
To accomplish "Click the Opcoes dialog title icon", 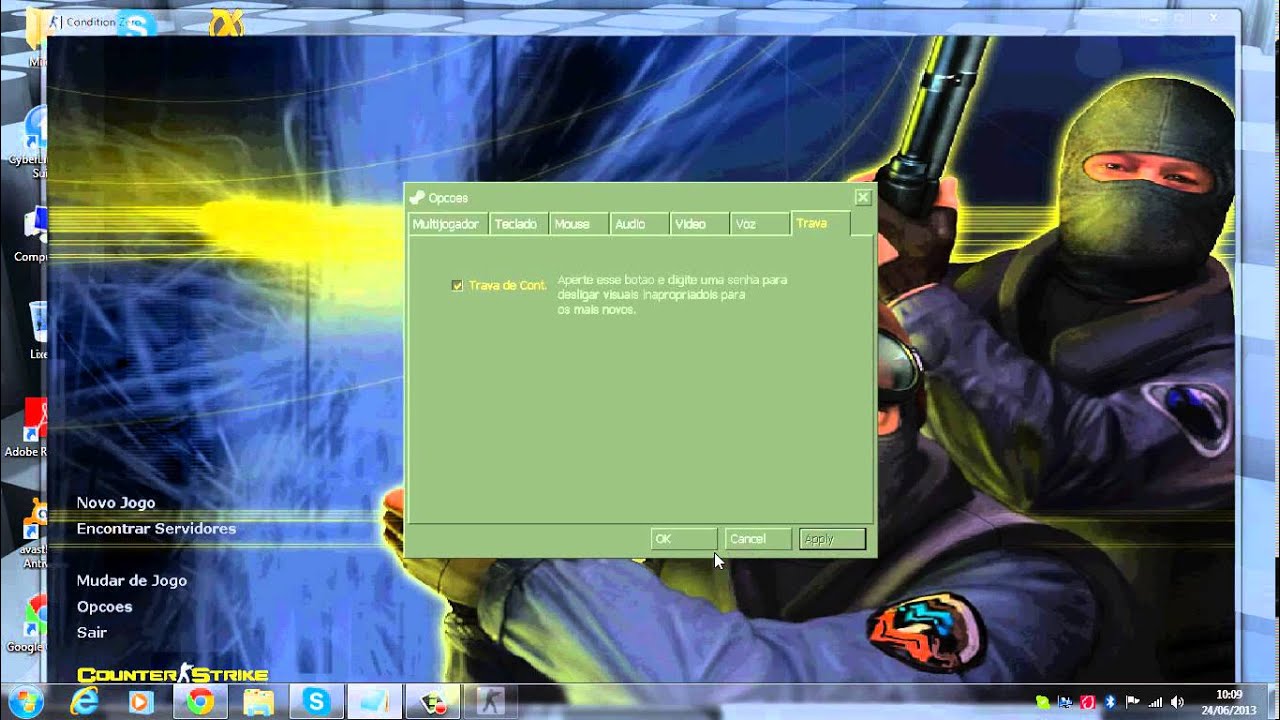I will click(x=417, y=198).
